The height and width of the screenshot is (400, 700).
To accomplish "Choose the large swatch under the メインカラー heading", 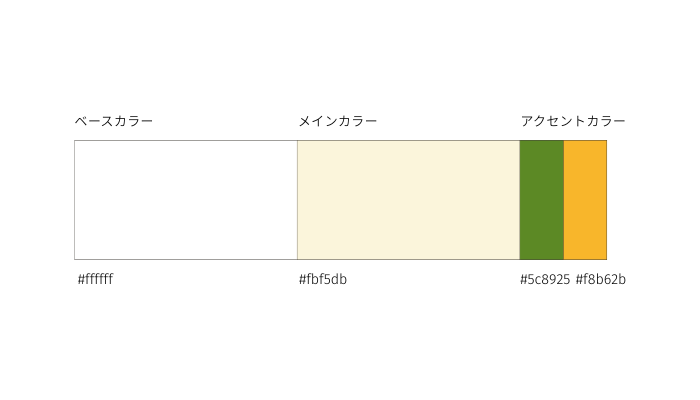I will (408, 200).
